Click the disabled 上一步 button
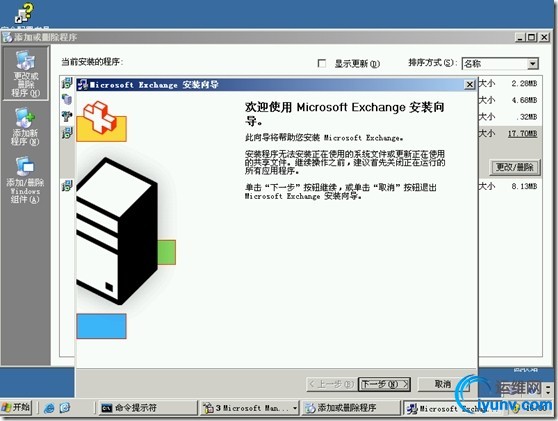 click(x=331, y=384)
